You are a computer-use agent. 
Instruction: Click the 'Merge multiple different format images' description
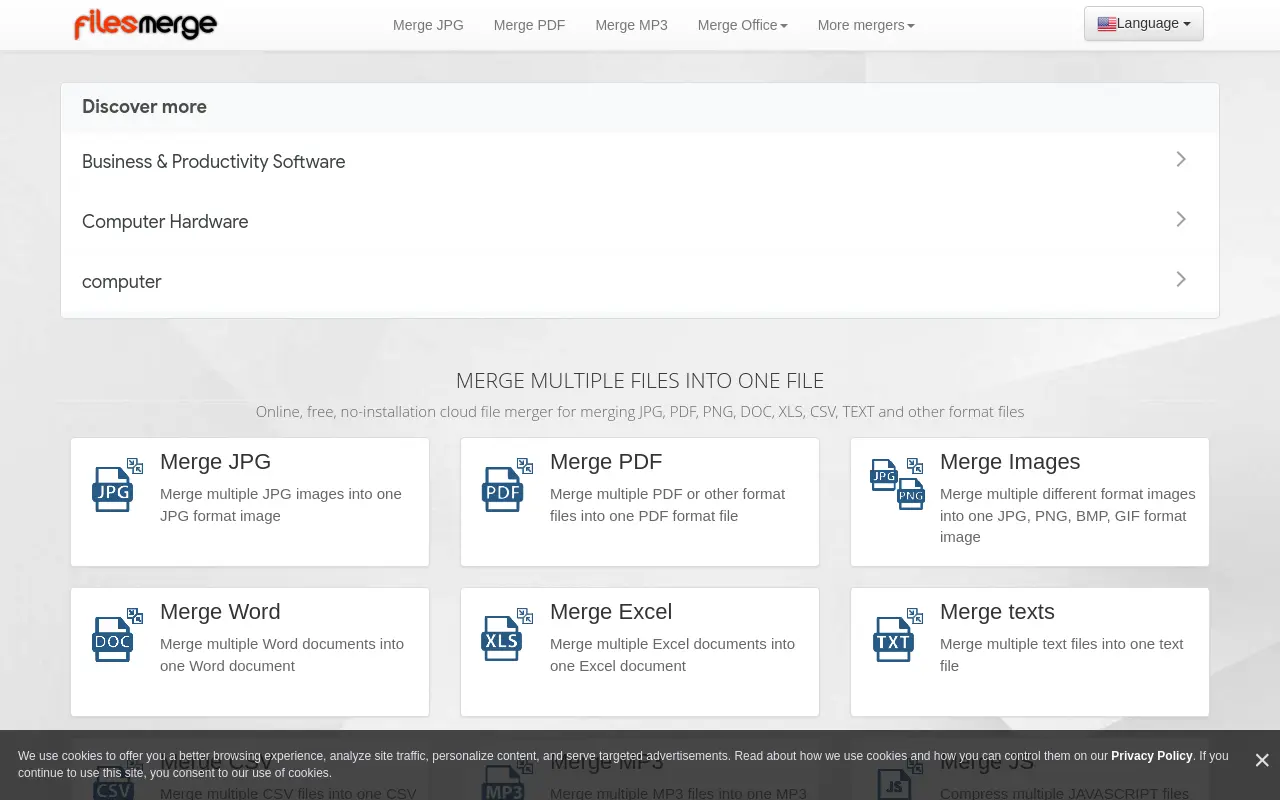coord(1068,515)
